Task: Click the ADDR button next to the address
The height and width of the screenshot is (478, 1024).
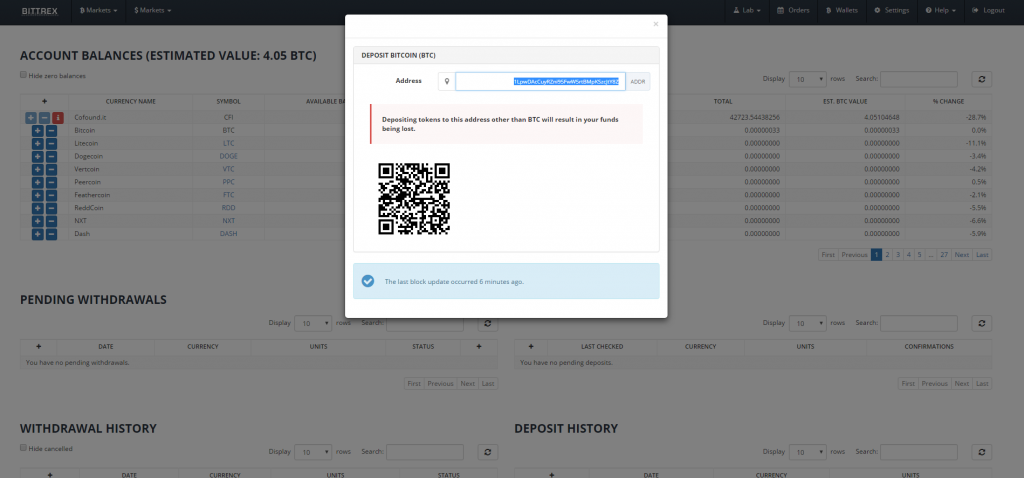Action: click(x=638, y=82)
